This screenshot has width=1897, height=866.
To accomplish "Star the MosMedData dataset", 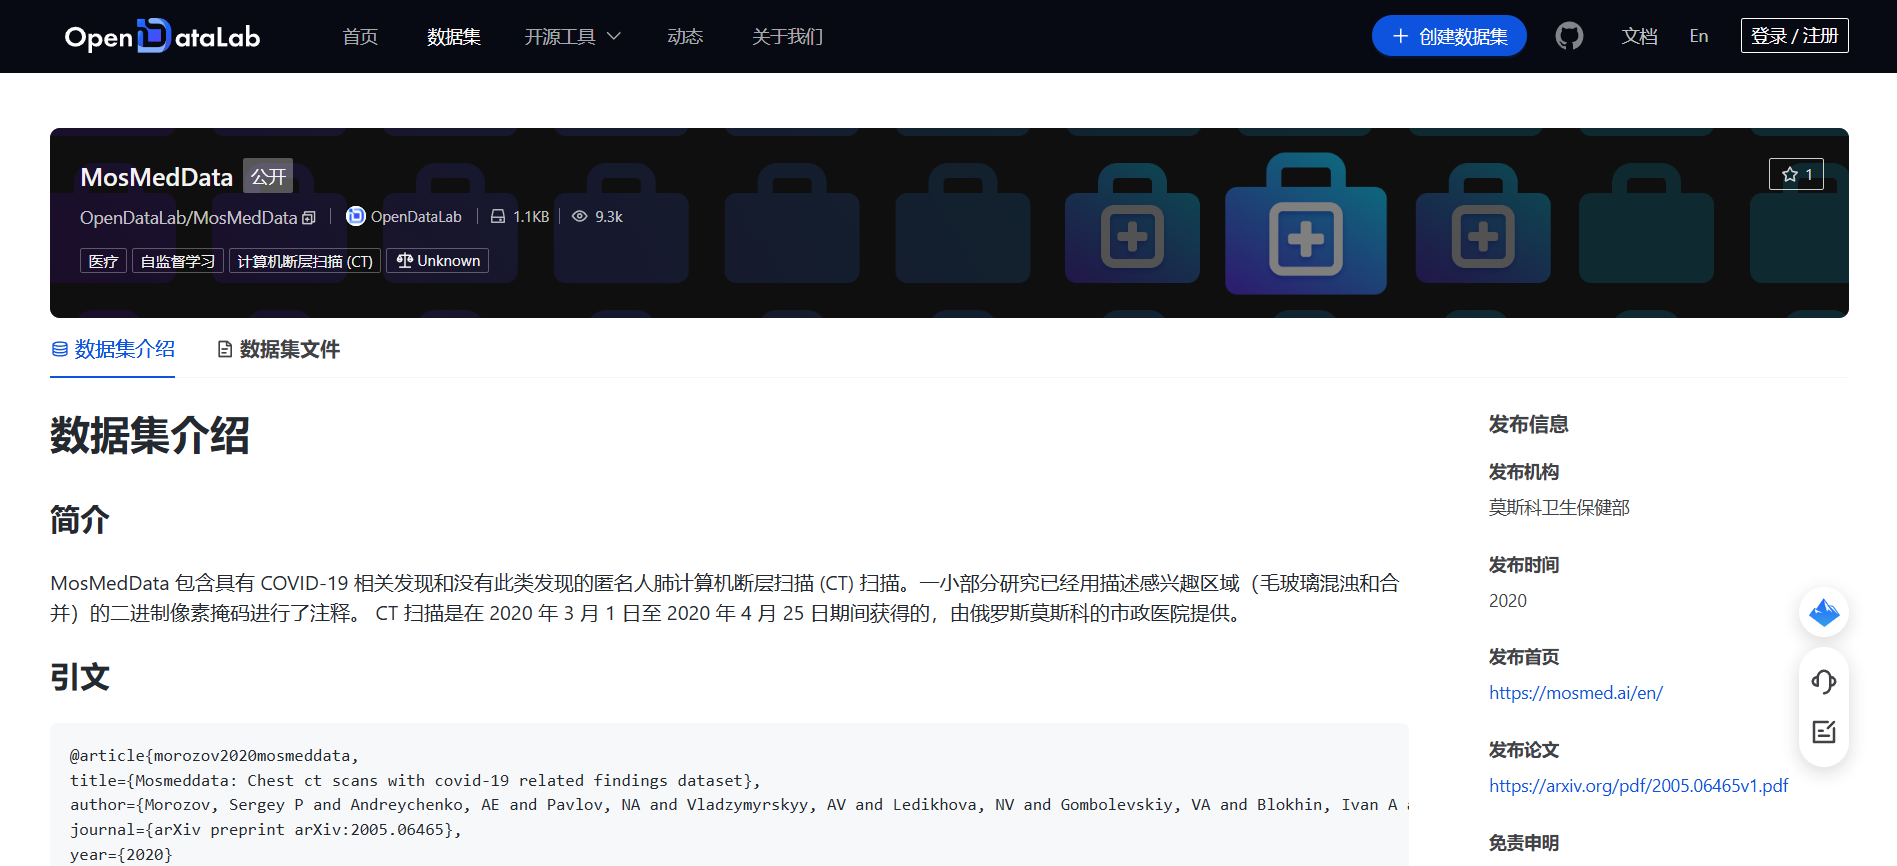I will coord(1796,174).
